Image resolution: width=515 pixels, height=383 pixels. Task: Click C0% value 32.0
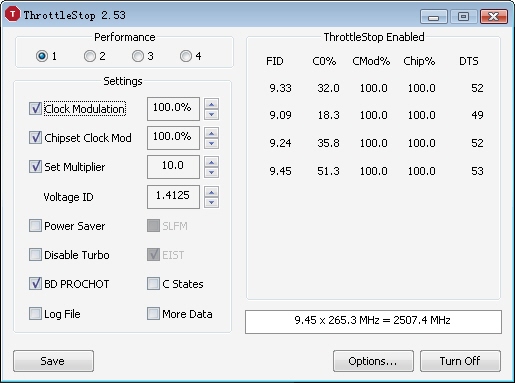pos(328,88)
